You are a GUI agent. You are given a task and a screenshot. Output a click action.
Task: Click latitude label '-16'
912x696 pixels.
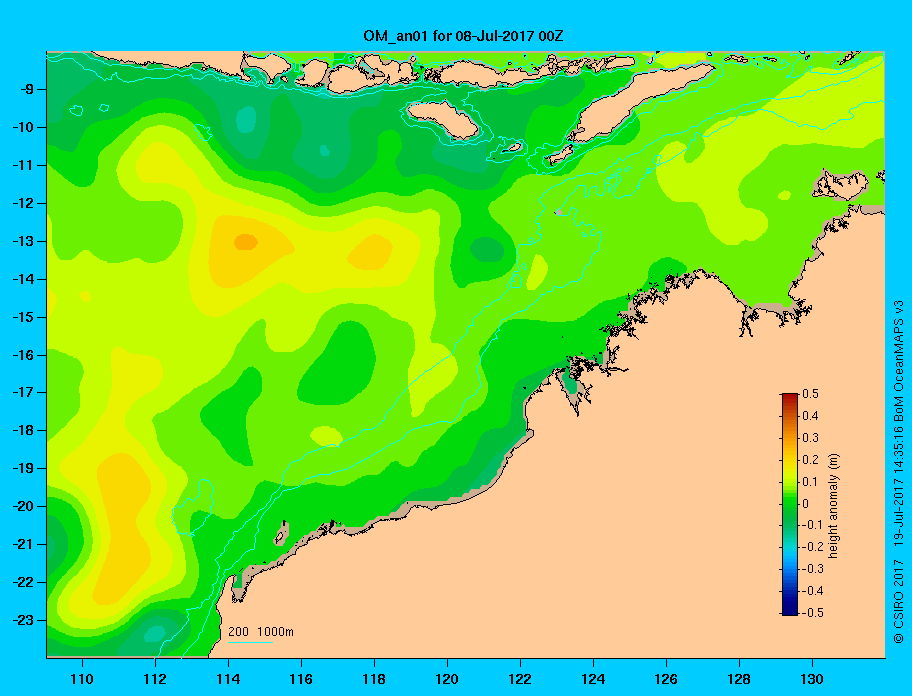[23, 355]
